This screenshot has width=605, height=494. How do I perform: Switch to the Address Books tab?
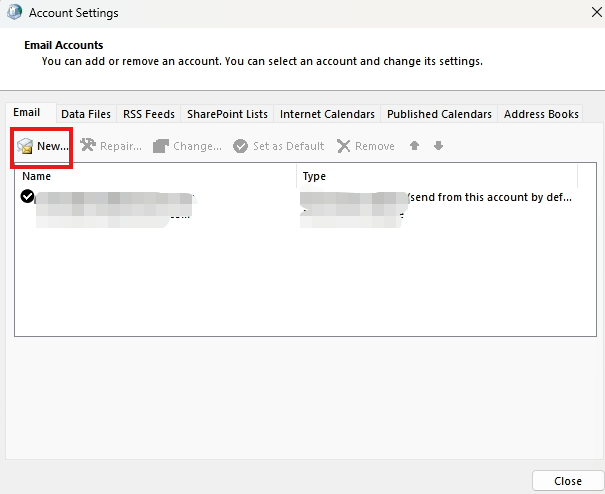[x=541, y=114]
